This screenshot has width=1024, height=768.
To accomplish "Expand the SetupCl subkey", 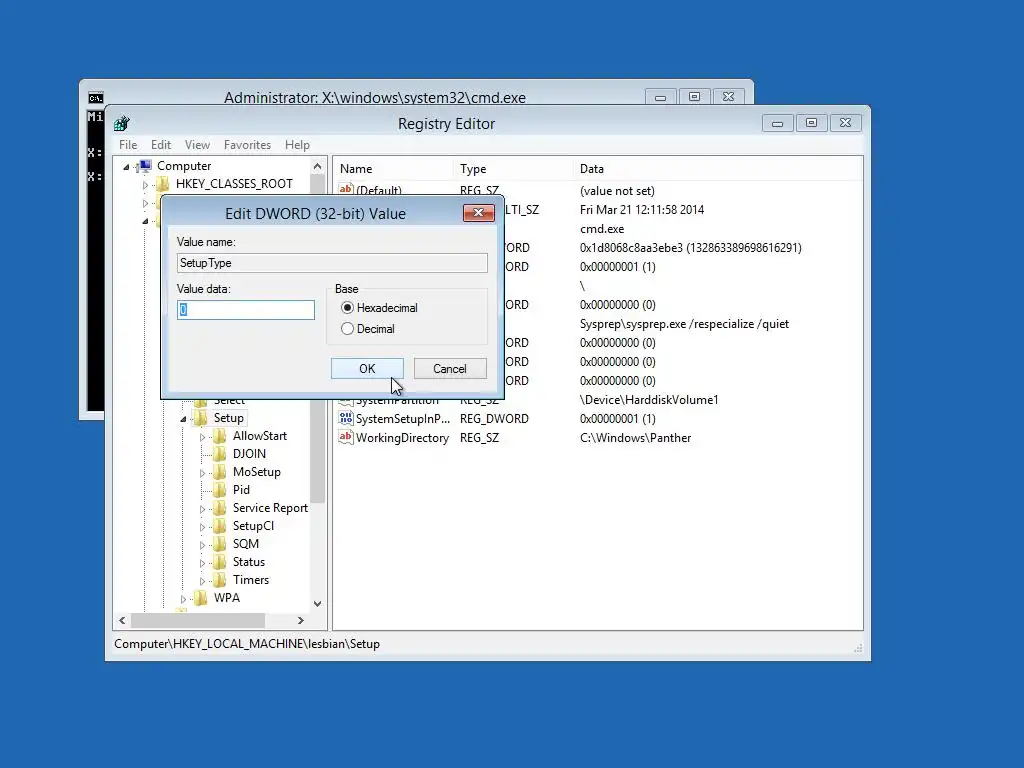I will 202,527.
